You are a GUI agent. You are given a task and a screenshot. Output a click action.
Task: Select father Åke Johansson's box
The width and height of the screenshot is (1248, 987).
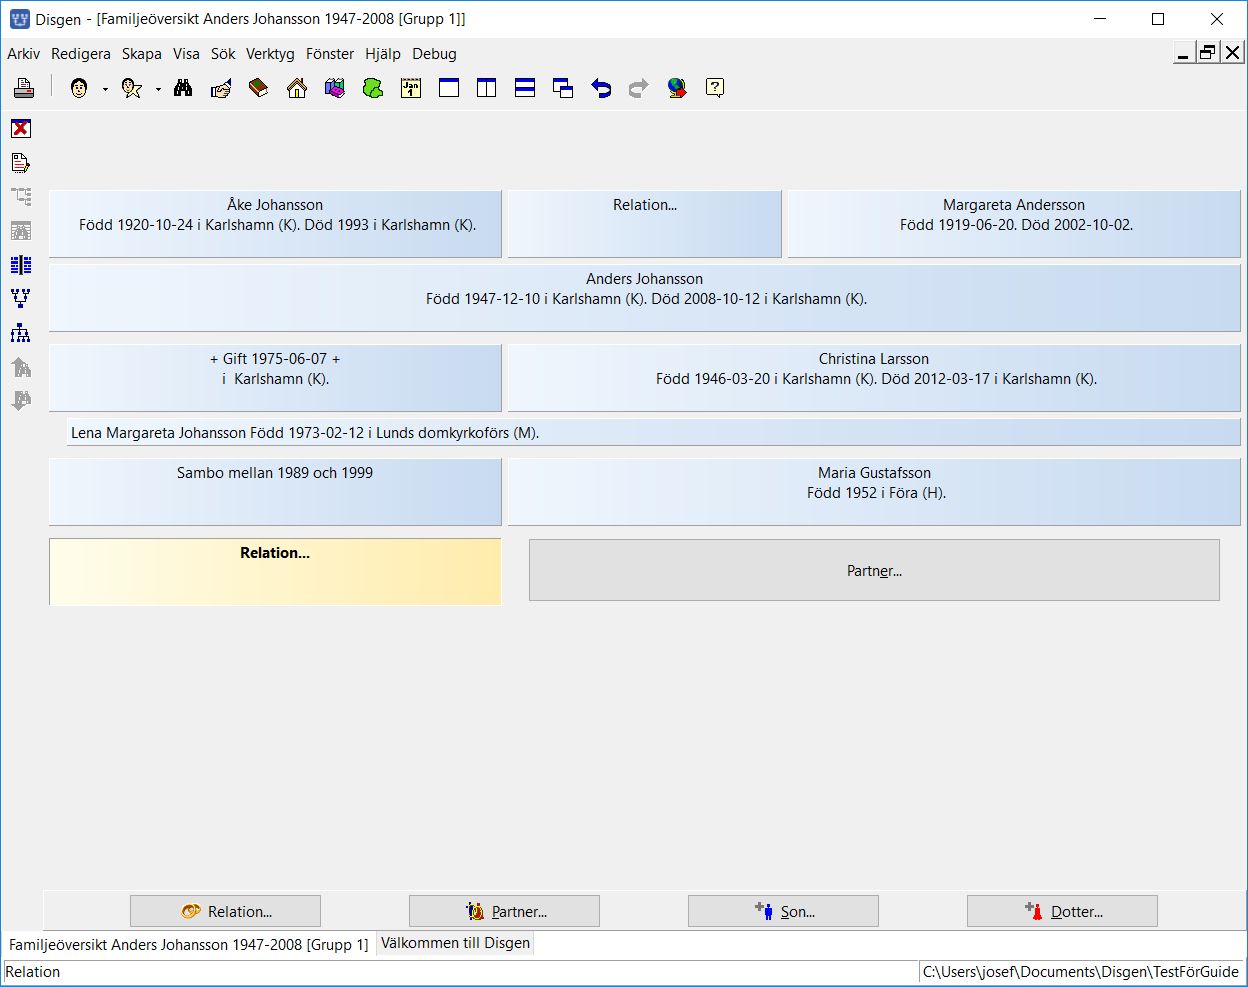[275, 224]
